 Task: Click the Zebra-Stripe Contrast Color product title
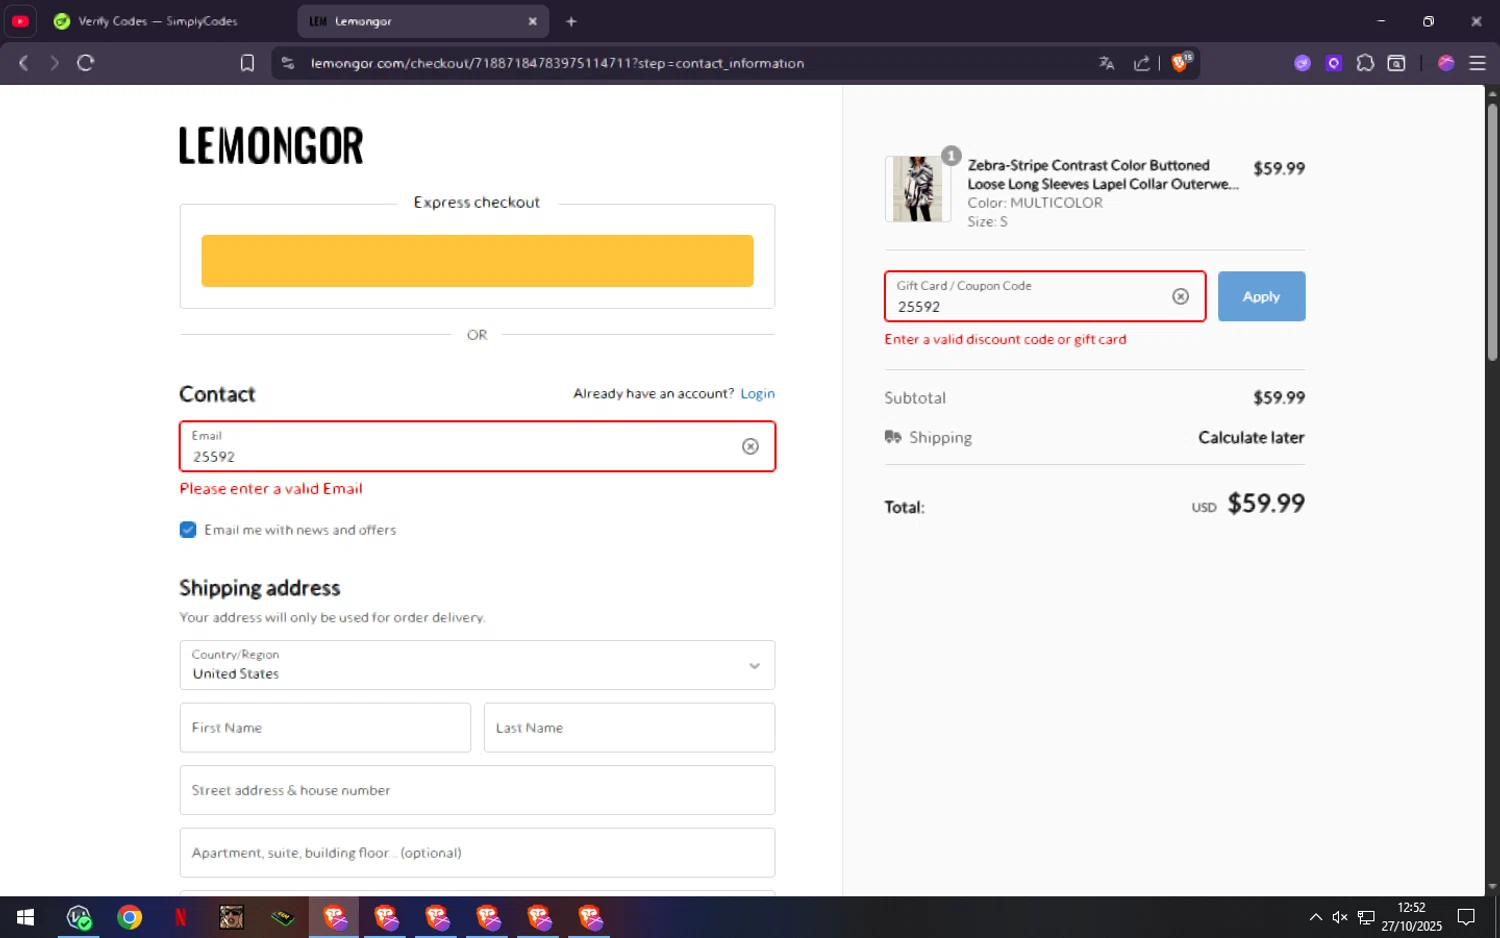(1103, 175)
